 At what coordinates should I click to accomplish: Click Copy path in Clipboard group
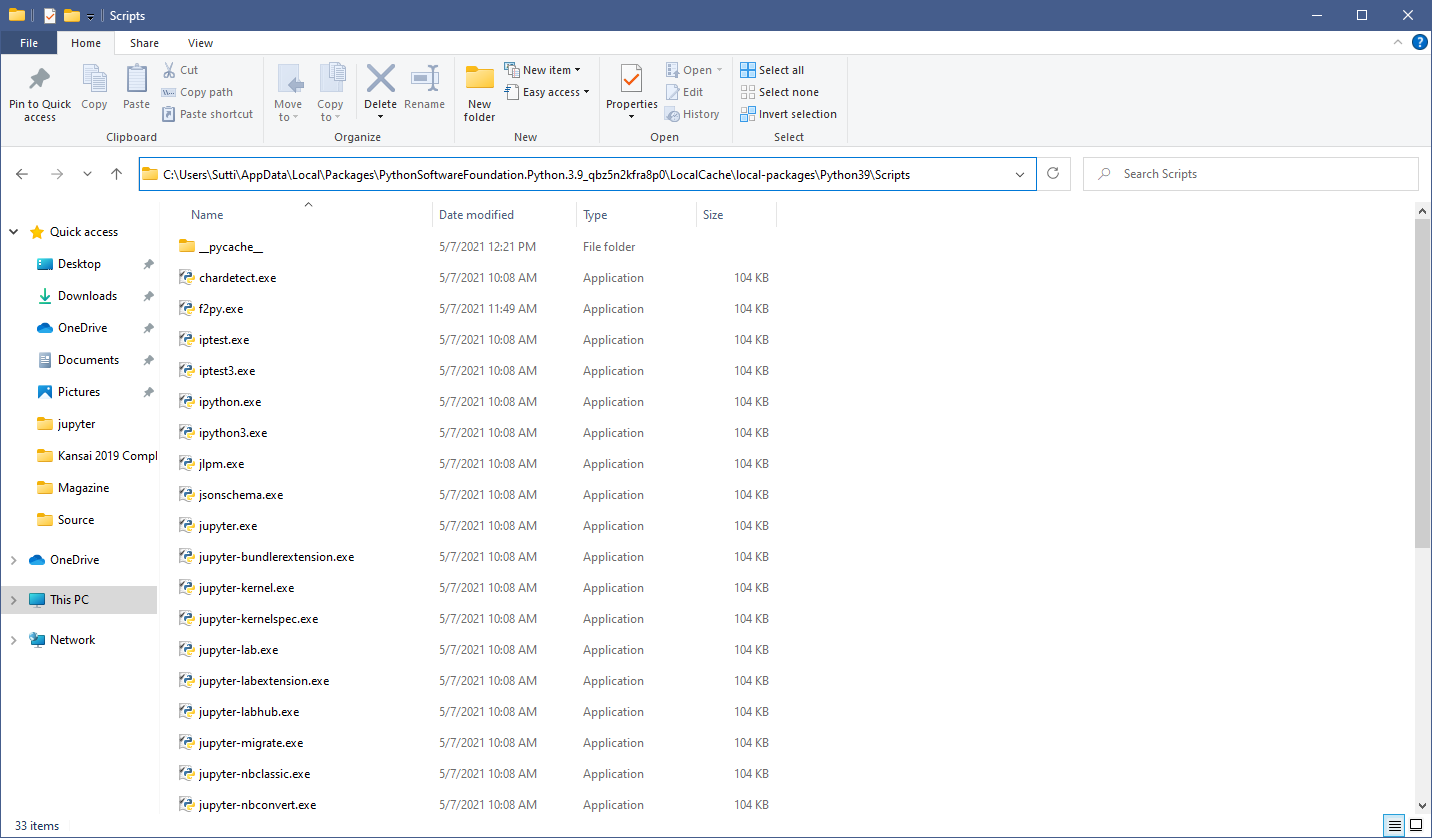click(x=197, y=92)
